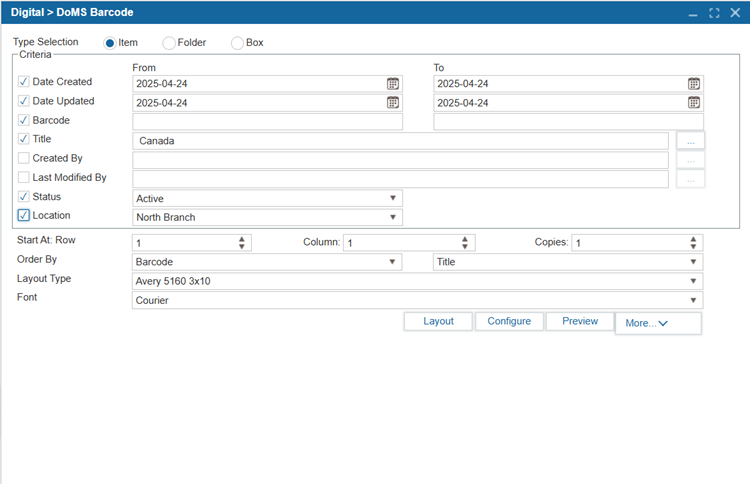750x484 pixels.
Task: Click the Layout button
Action: [x=438, y=321]
